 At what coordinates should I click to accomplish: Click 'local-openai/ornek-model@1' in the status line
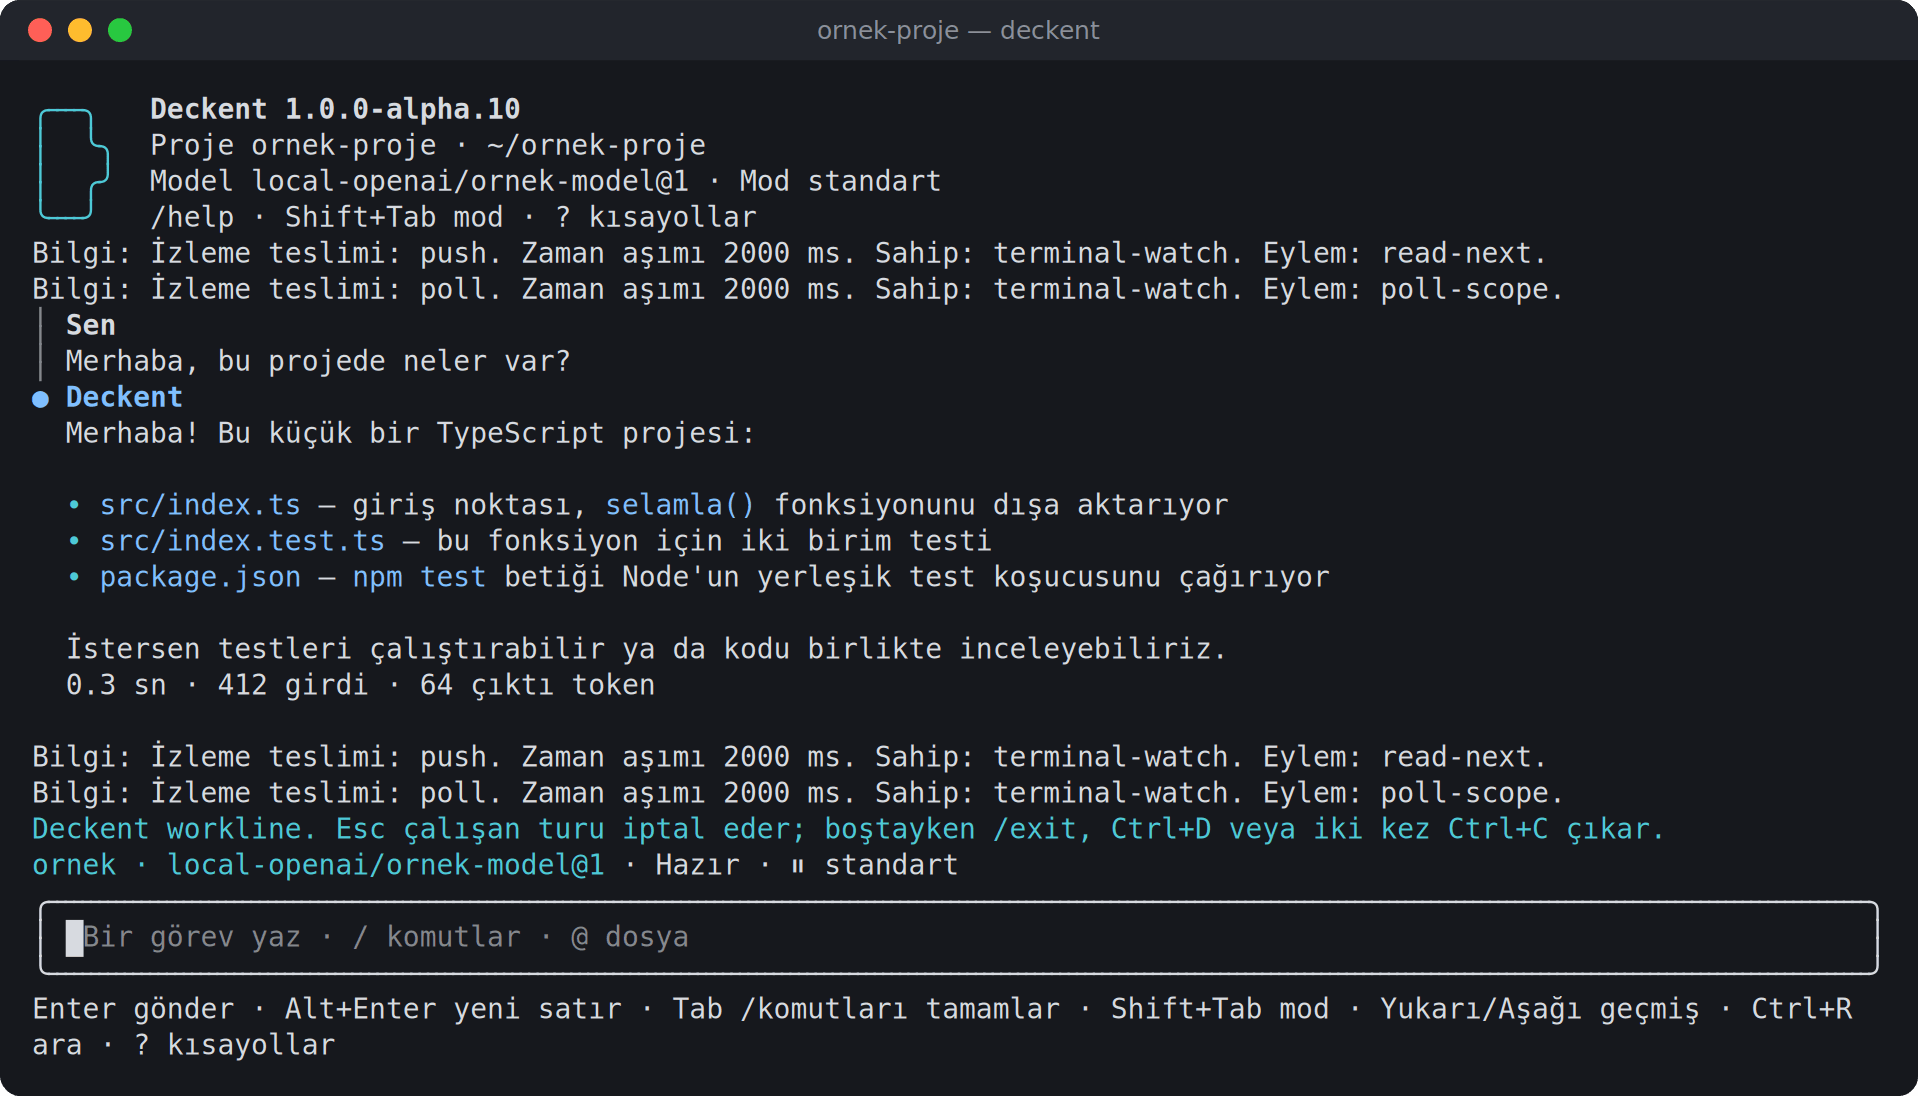pyautogui.click(x=386, y=865)
